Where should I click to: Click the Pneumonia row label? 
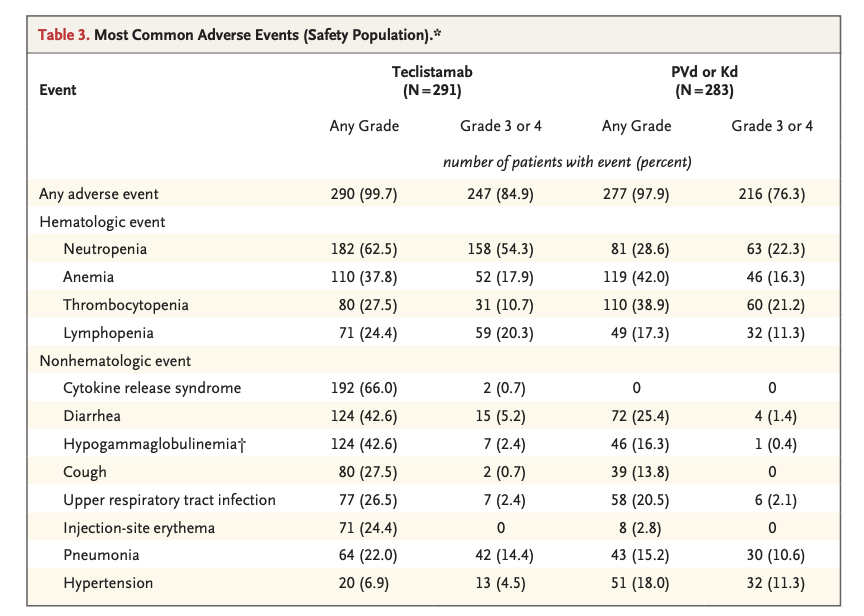point(101,555)
